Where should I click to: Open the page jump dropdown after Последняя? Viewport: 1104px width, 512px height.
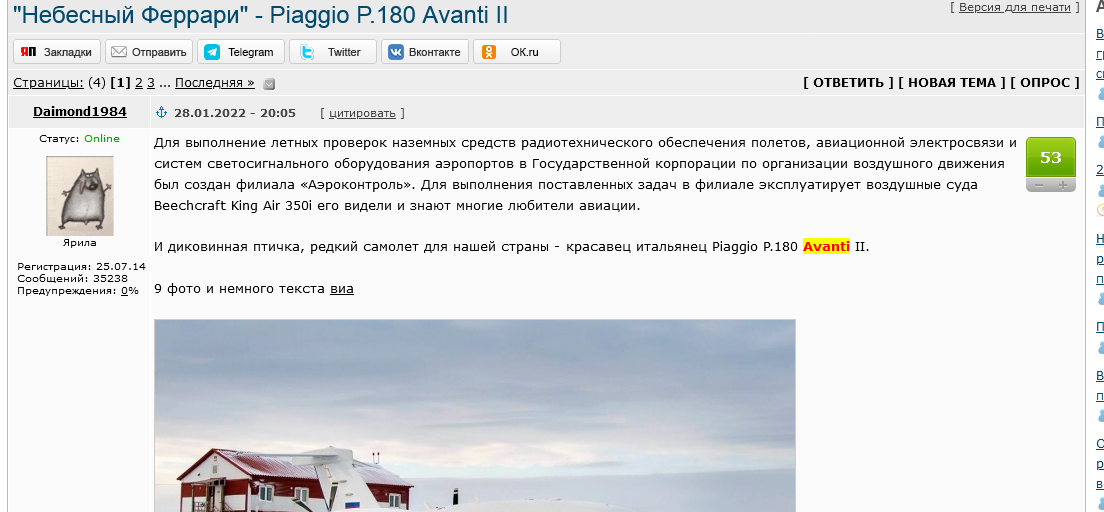click(x=269, y=84)
